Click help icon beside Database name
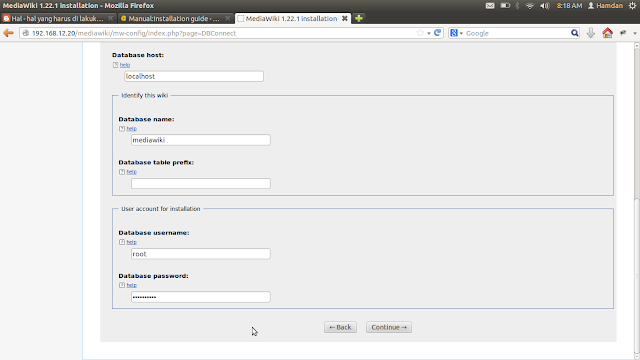 coord(122,129)
